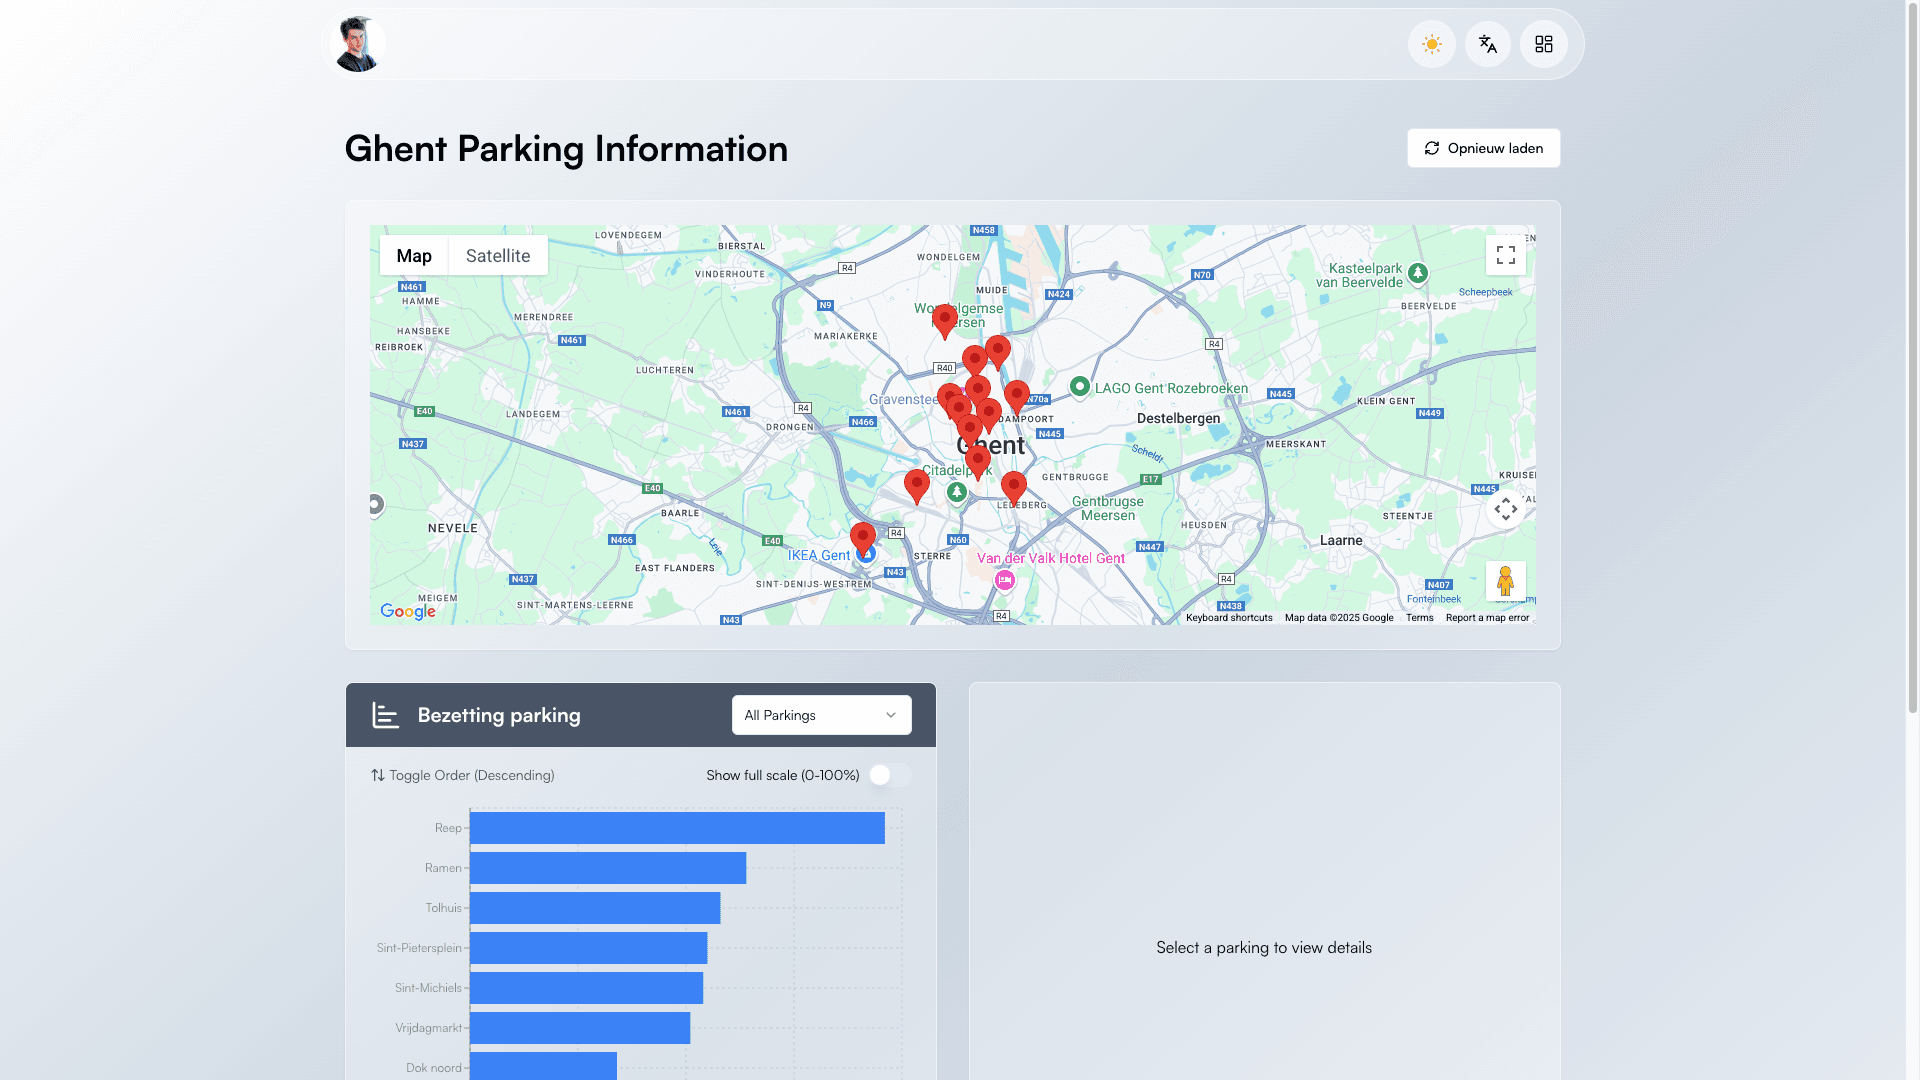The image size is (1920, 1080).
Task: Click the IKEA Gent parking marker
Action: 863,538
